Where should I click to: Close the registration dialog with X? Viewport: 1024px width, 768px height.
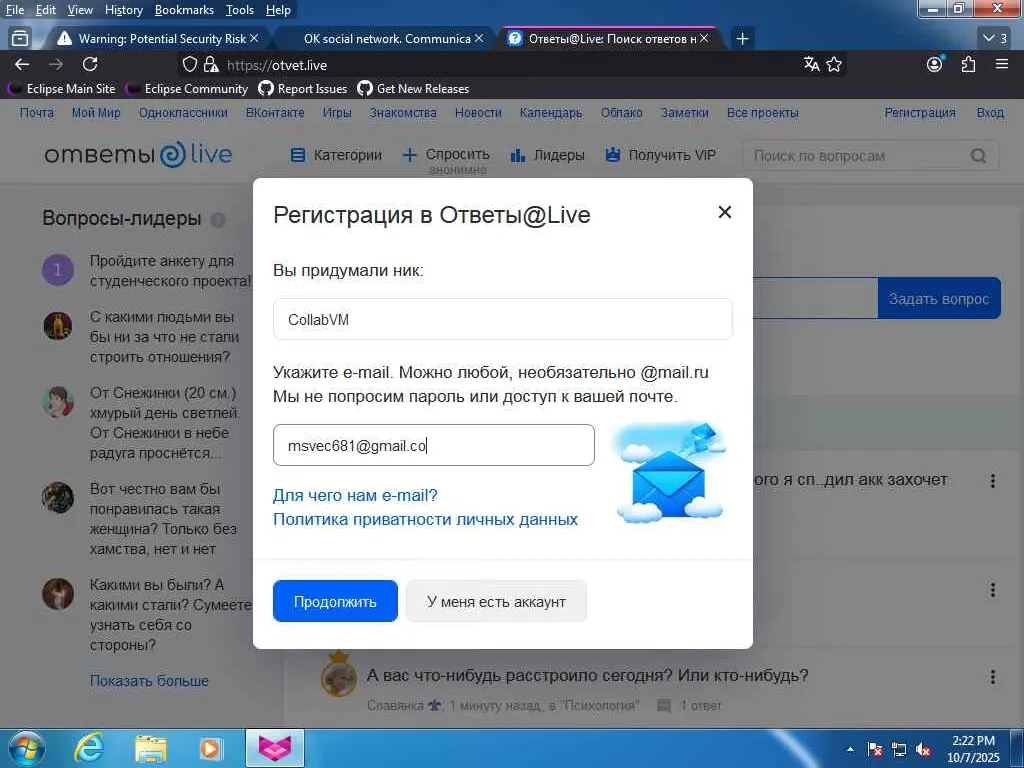(x=724, y=212)
